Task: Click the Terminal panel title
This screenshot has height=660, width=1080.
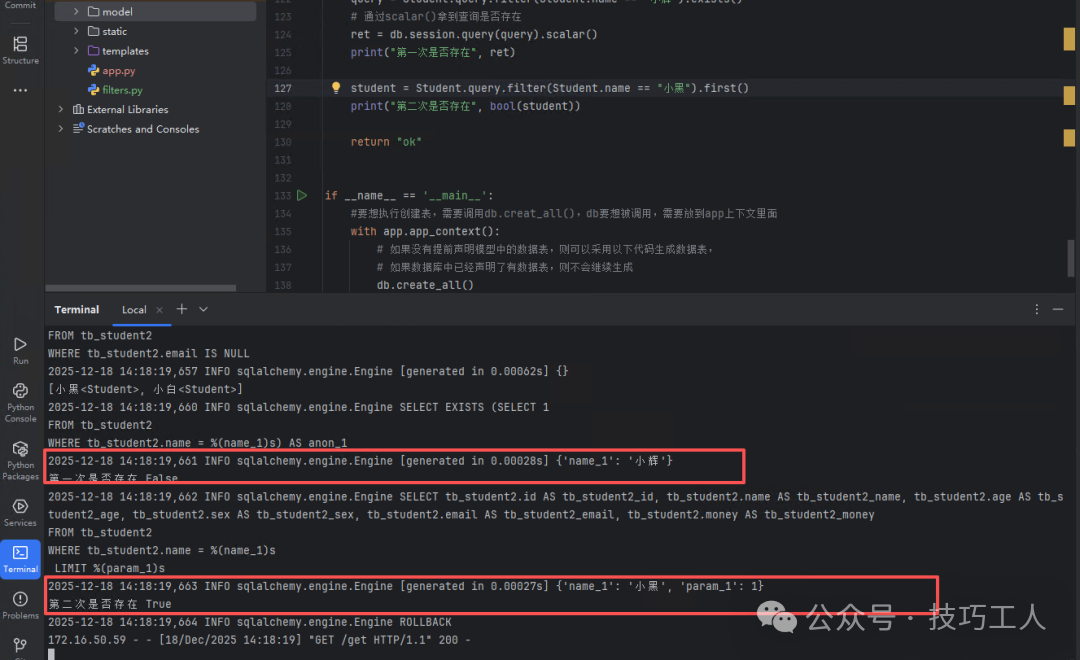Action: 76,310
